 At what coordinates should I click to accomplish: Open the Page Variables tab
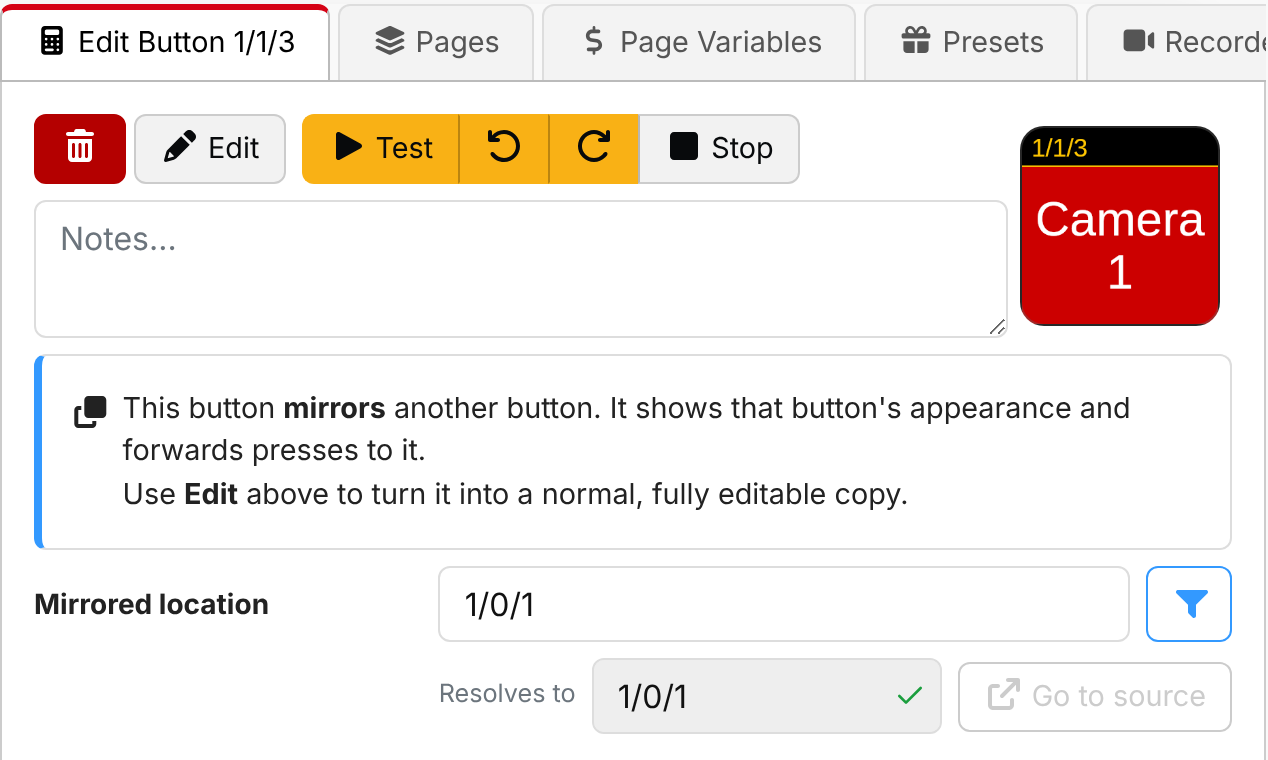click(x=699, y=42)
